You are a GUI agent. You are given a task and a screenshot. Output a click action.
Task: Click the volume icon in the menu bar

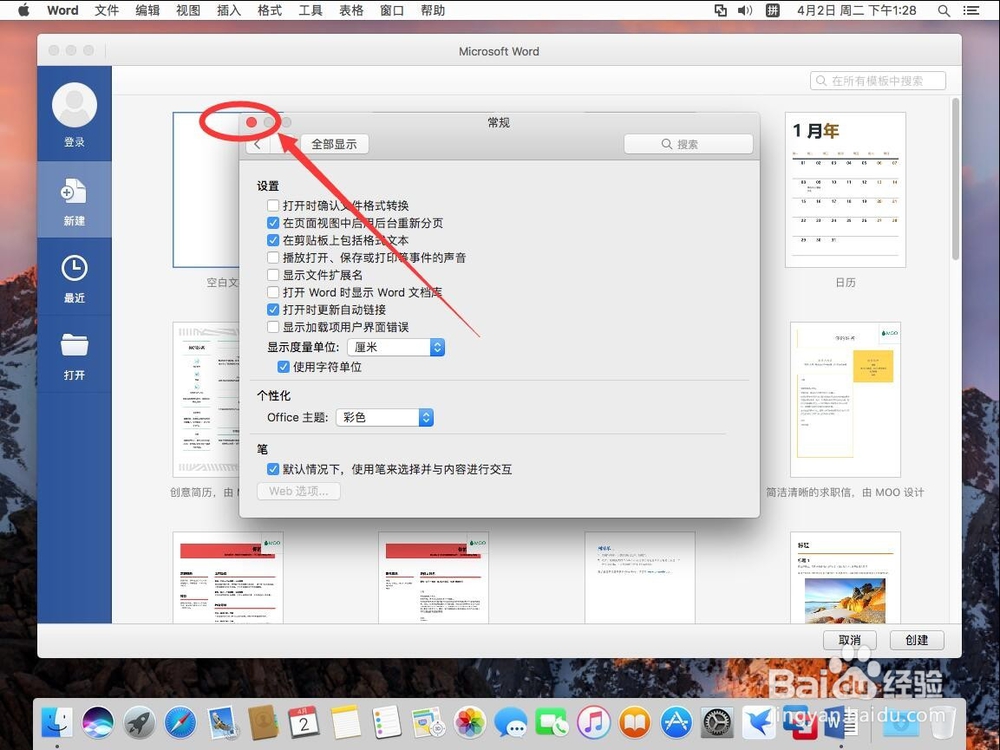coord(744,10)
